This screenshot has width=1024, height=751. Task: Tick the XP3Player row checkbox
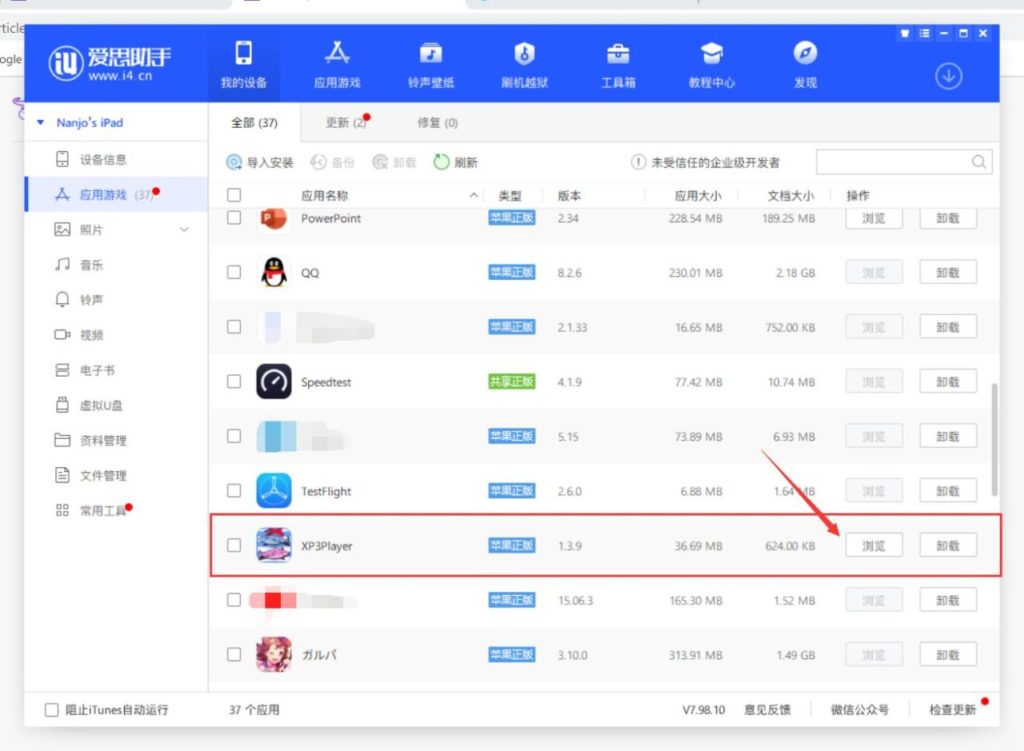point(234,545)
